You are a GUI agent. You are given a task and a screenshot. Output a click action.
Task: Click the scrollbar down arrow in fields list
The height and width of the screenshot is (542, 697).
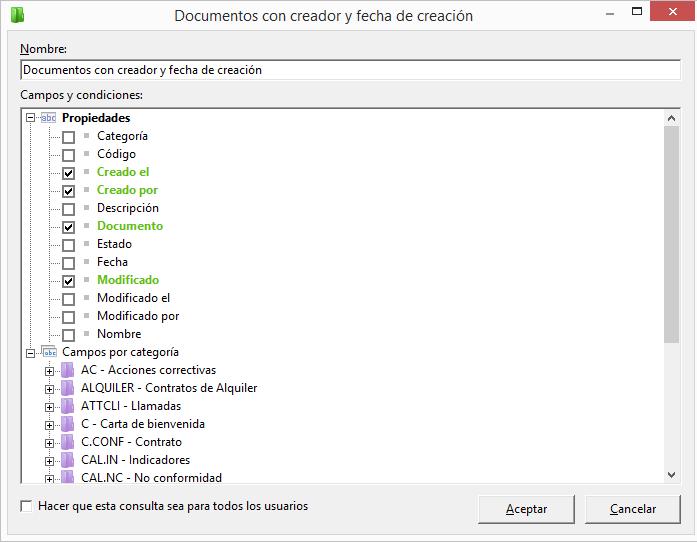pyautogui.click(x=672, y=475)
